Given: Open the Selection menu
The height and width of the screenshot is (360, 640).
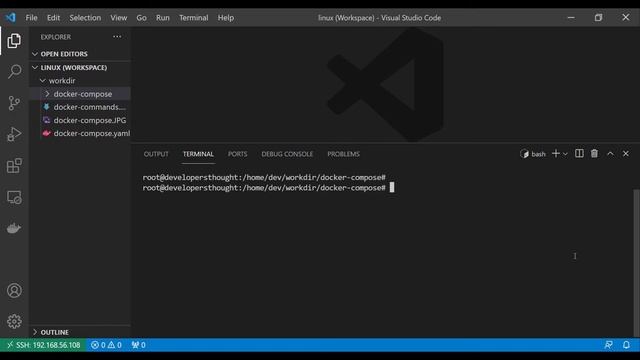Looking at the screenshot, I should click(x=85, y=18).
